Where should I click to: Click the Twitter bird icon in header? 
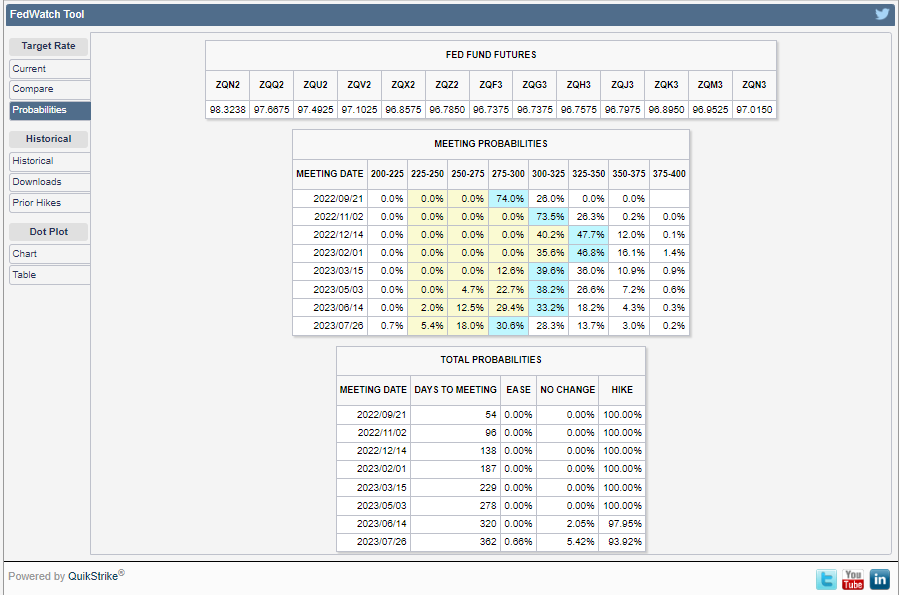(x=881, y=14)
